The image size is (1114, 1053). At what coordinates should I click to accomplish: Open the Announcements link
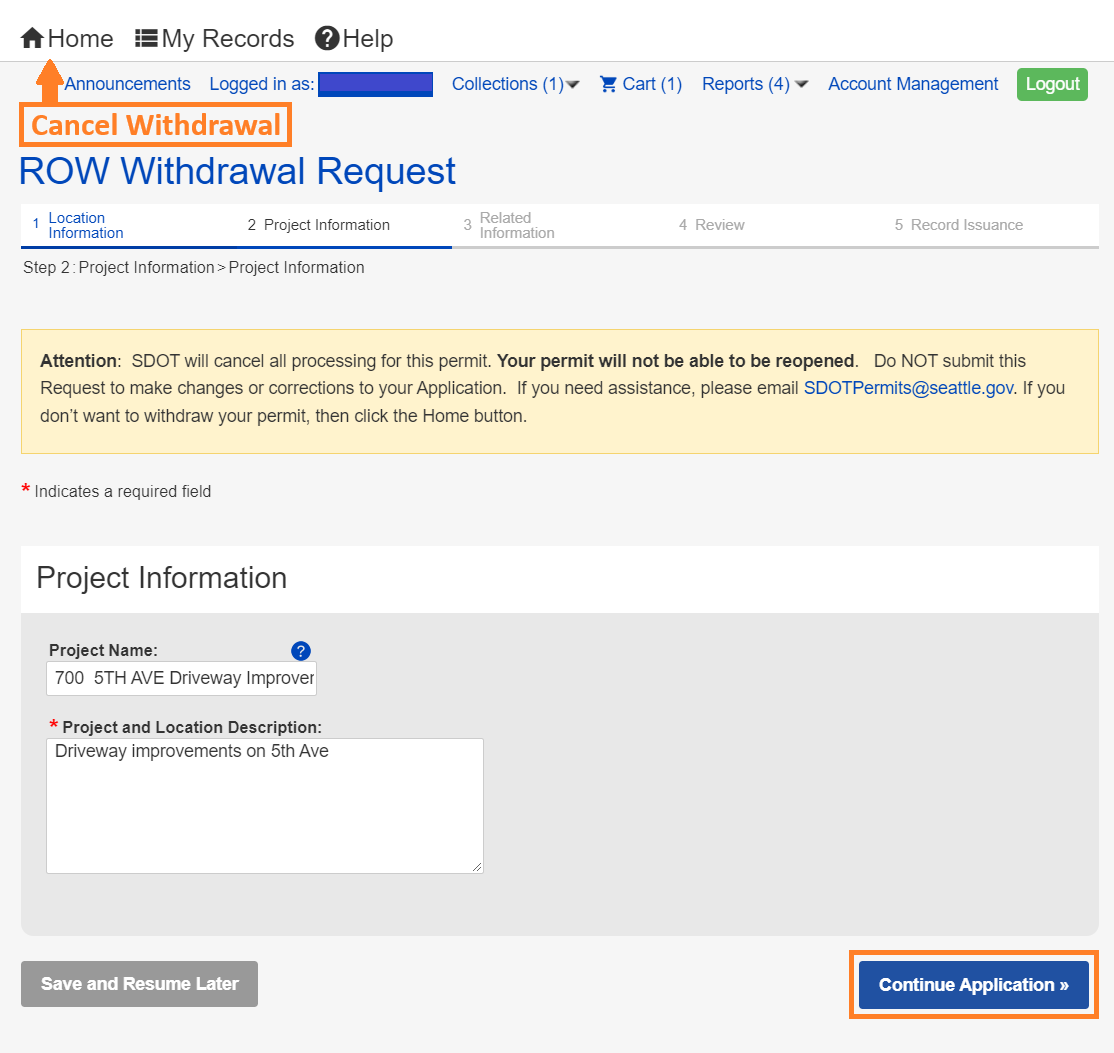click(127, 85)
